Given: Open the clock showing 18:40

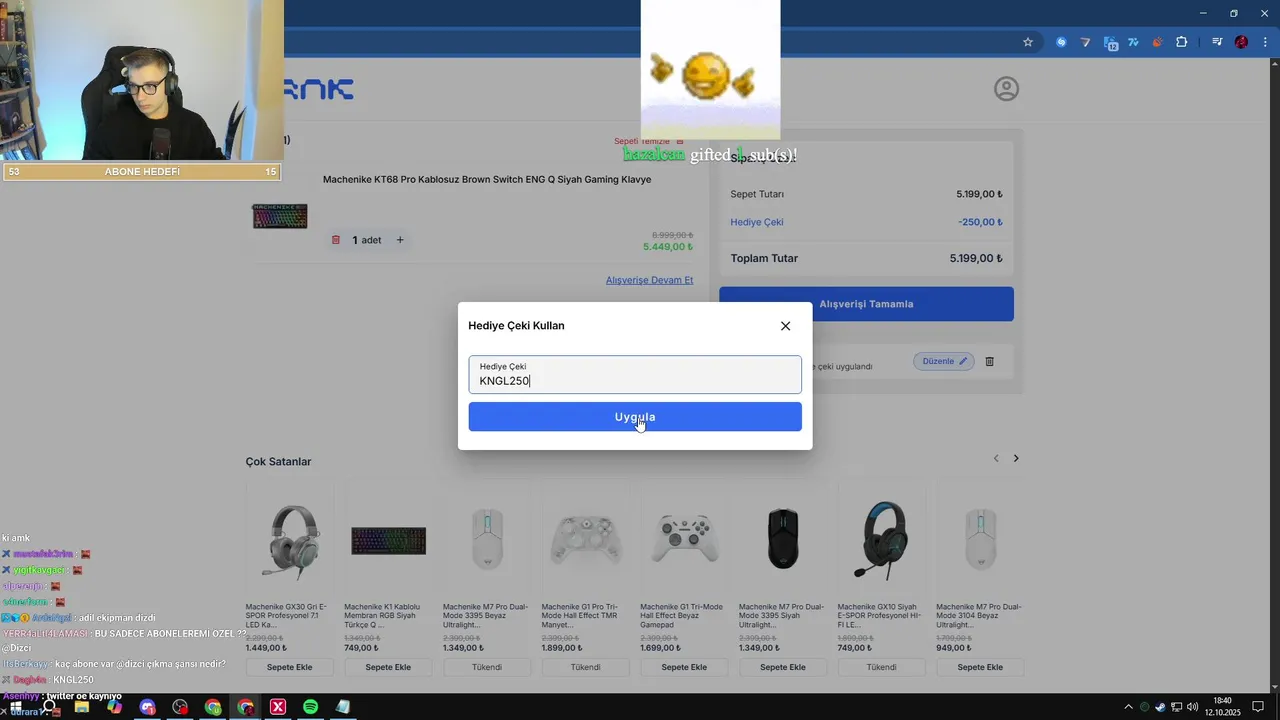Looking at the screenshot, I should [x=1222, y=706].
